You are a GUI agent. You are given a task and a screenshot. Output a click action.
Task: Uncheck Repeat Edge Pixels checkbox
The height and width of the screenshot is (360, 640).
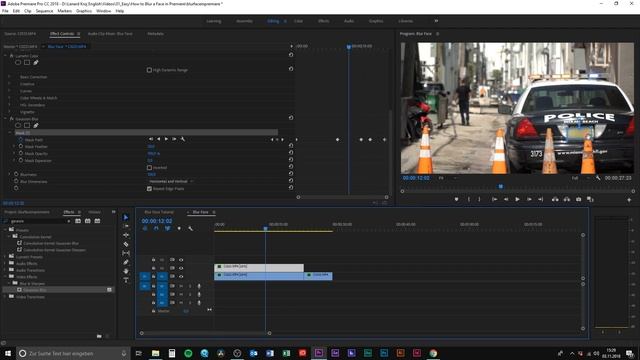pos(149,189)
